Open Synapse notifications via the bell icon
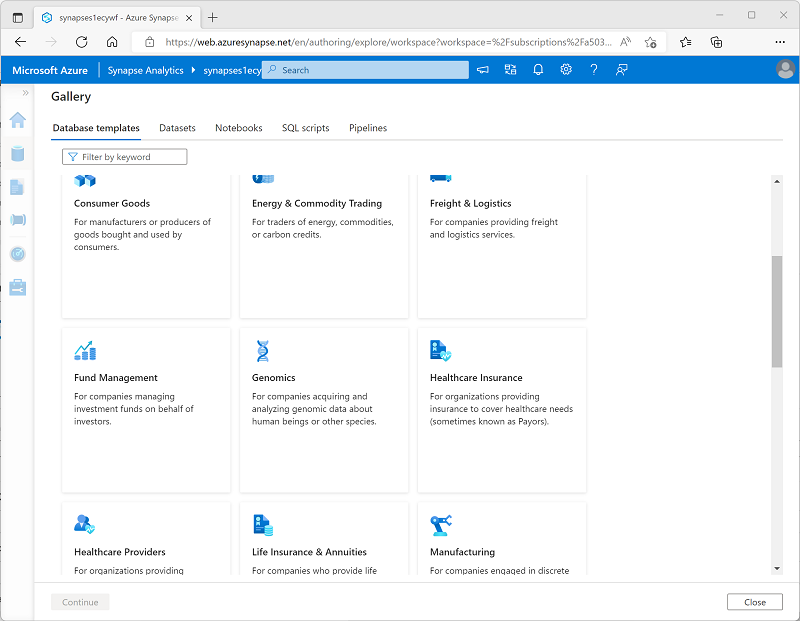This screenshot has width=800, height=621. pos(538,69)
